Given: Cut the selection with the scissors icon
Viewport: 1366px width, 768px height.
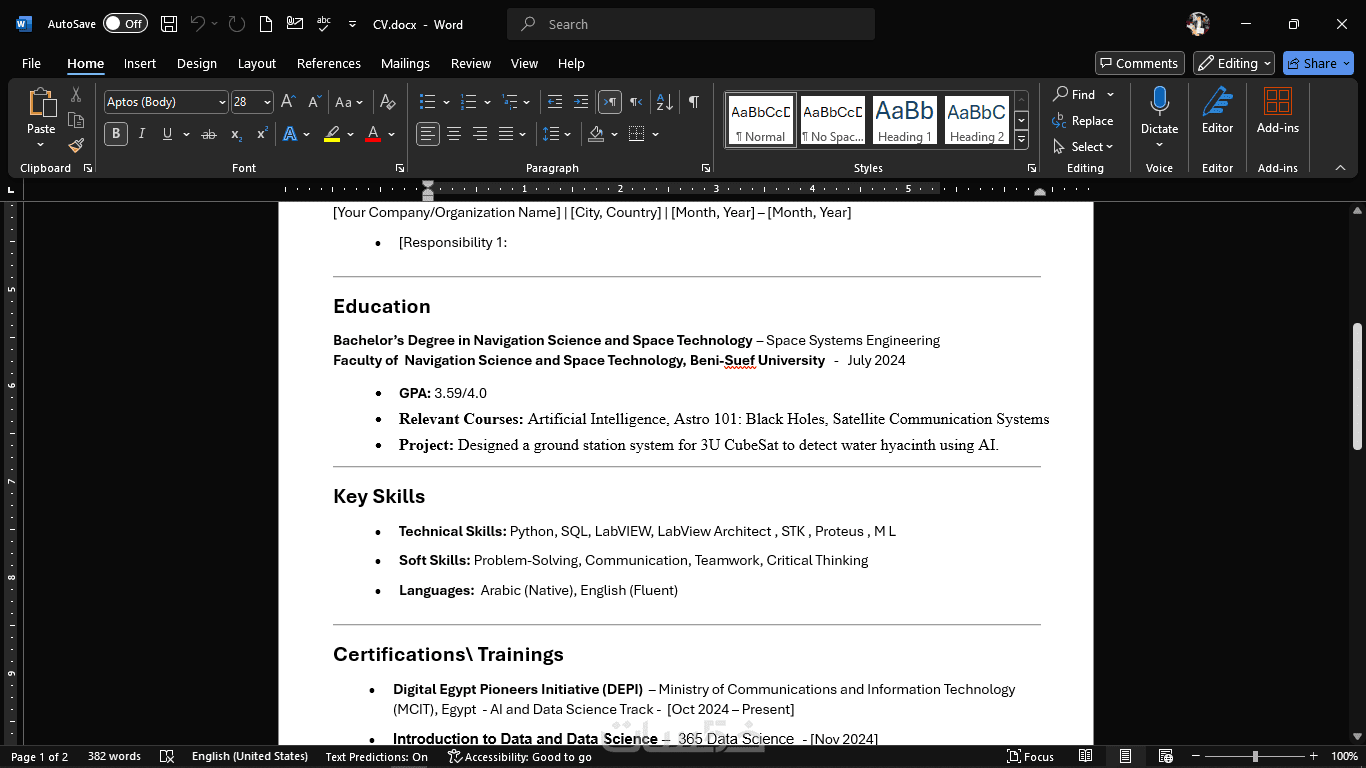Looking at the screenshot, I should coord(76,95).
